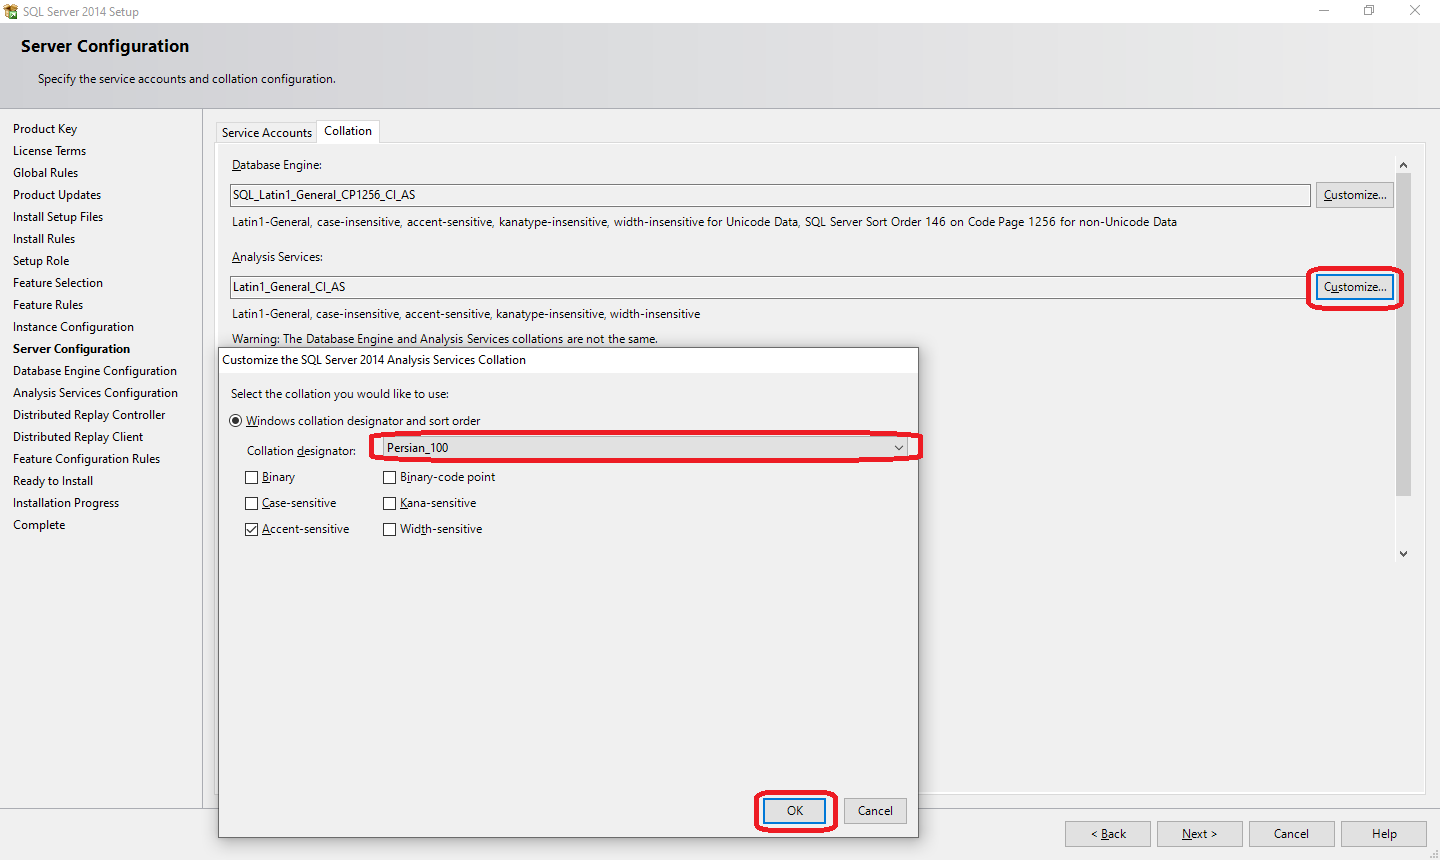Toggle the Kana-sensitive checkbox
Image resolution: width=1440 pixels, height=860 pixels.
tap(390, 503)
